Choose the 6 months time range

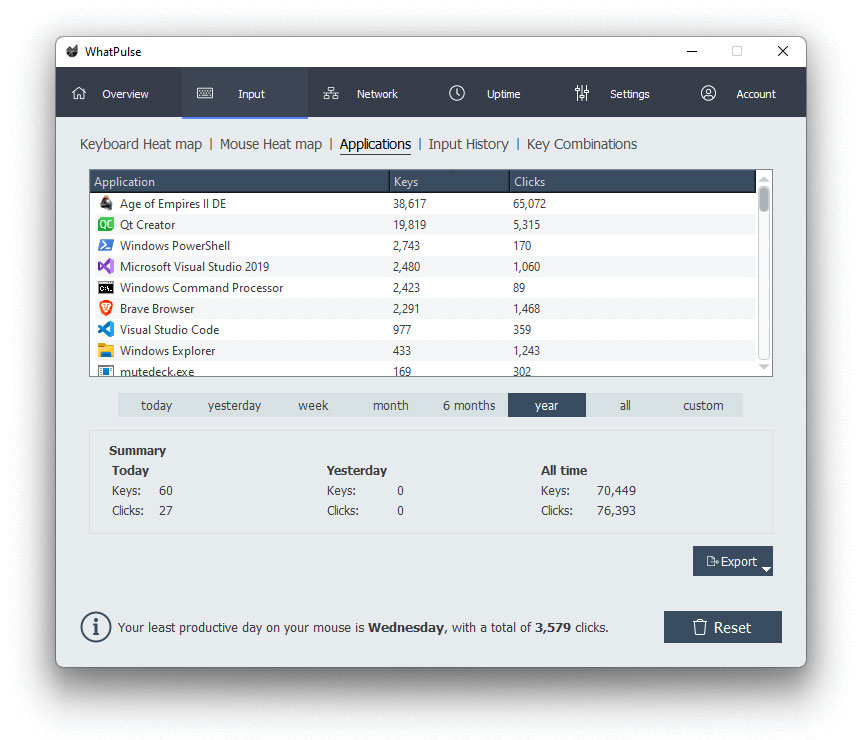(469, 405)
